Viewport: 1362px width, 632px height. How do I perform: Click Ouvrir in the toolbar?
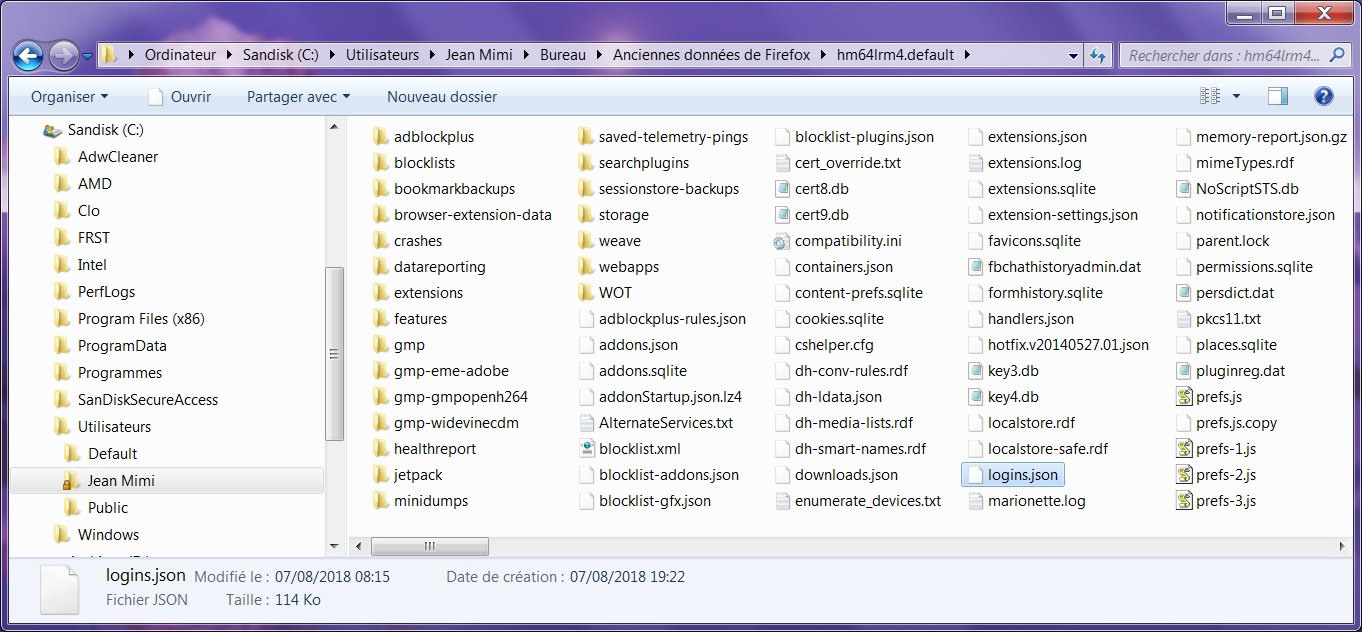coord(179,97)
